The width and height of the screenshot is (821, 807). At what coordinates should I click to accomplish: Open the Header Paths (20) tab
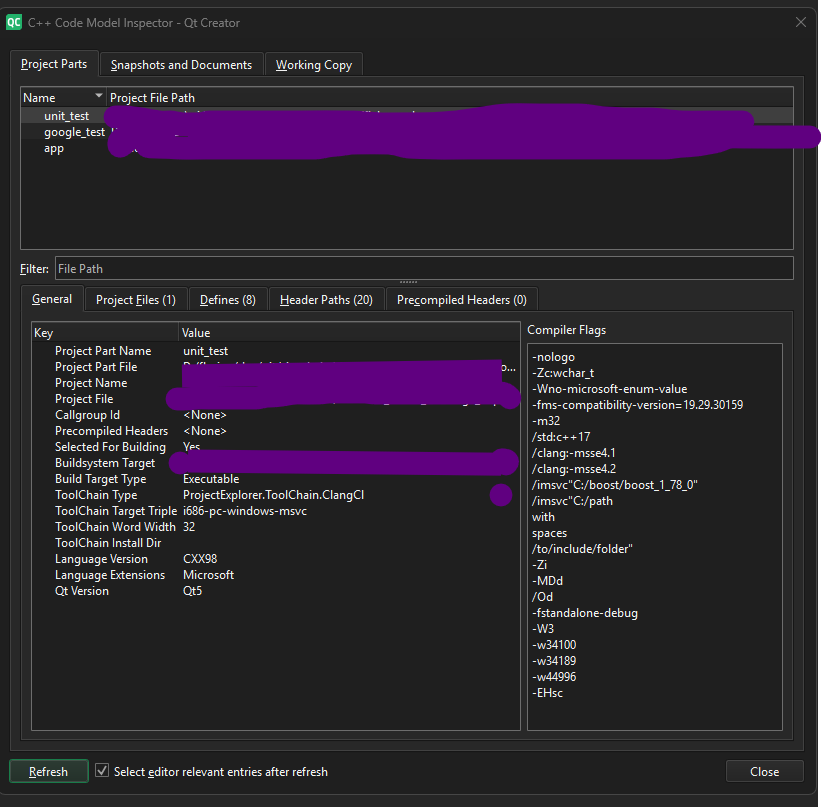coord(326,300)
